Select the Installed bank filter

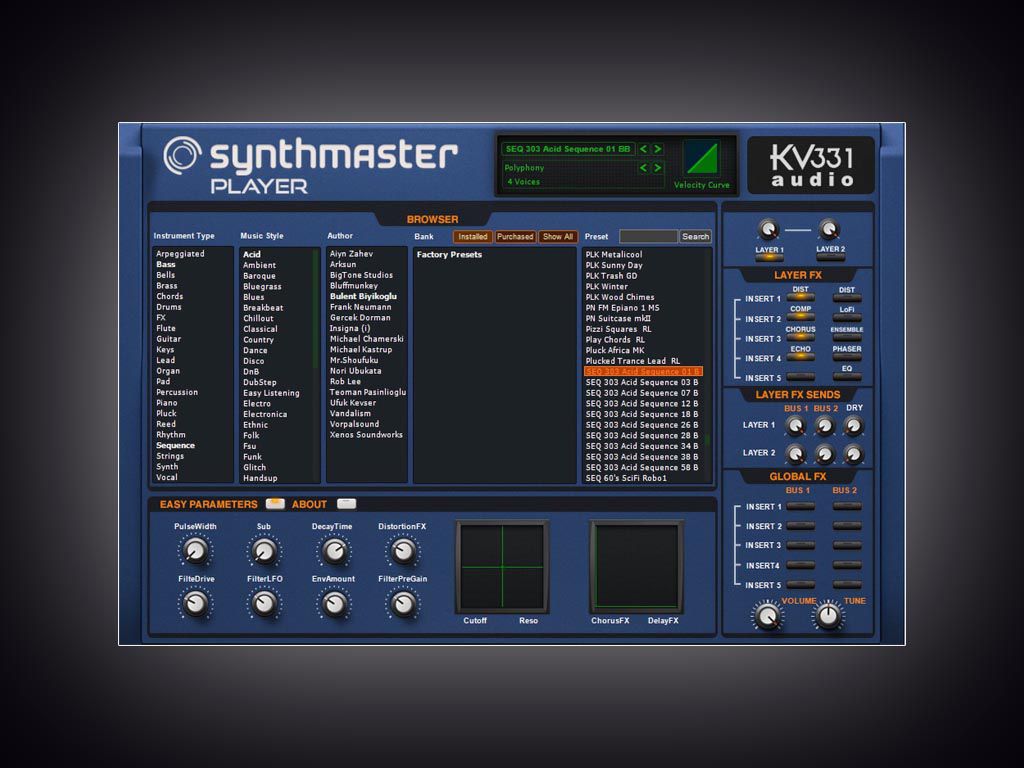472,236
